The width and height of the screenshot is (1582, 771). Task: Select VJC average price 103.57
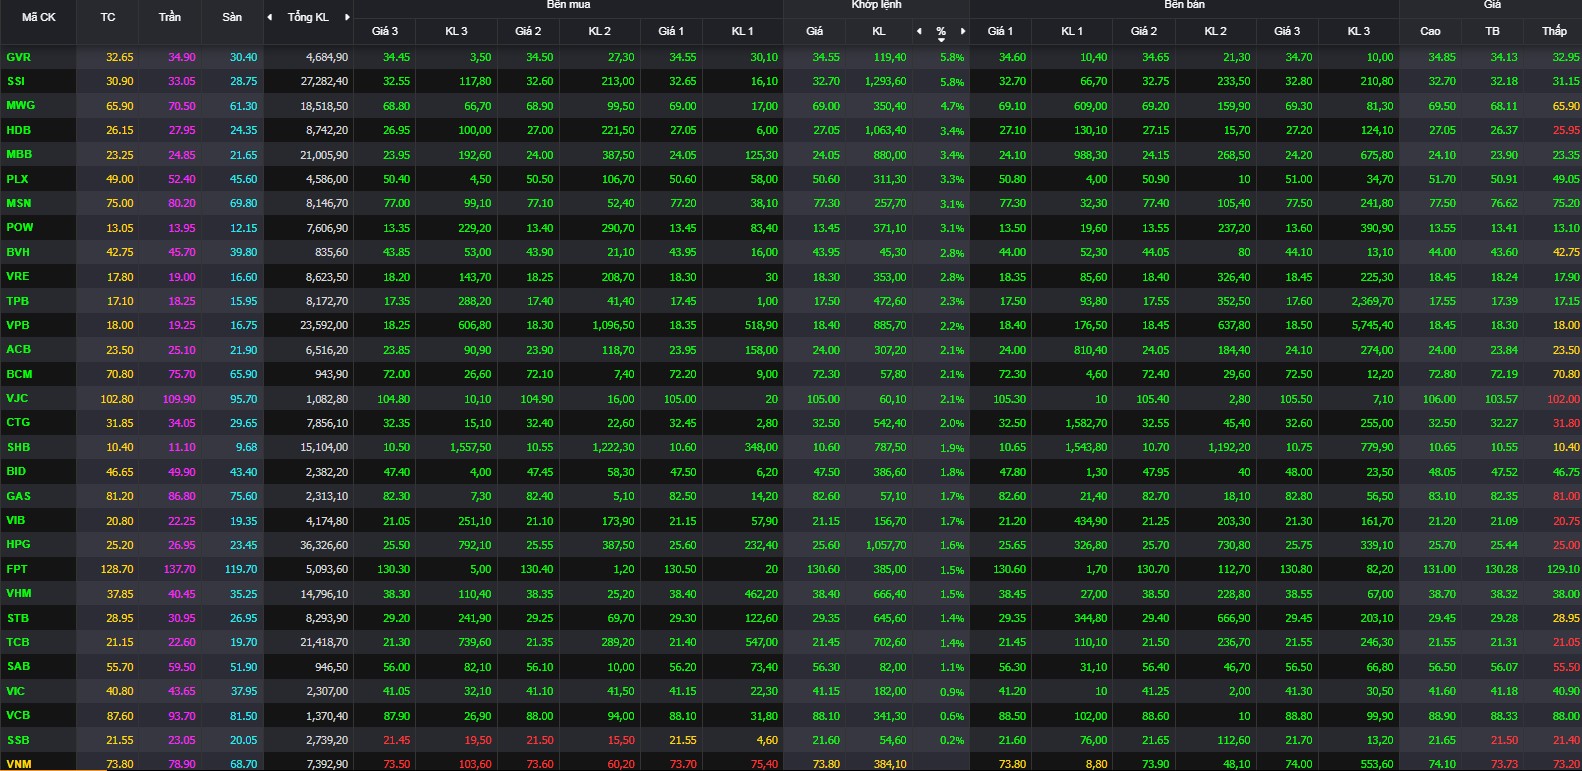pyautogui.click(x=1501, y=399)
